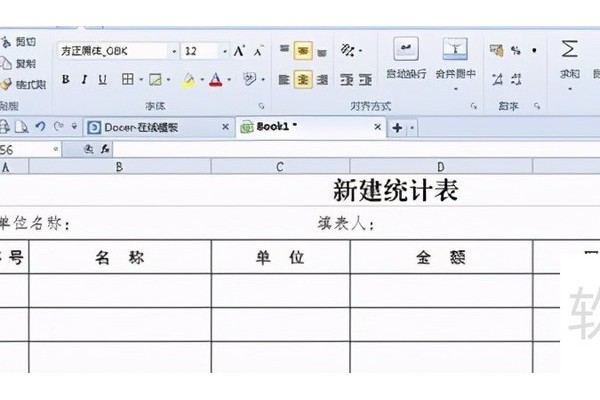Click the Copy (复制) command
This screenshot has width=600, height=400.
[x=18, y=63]
